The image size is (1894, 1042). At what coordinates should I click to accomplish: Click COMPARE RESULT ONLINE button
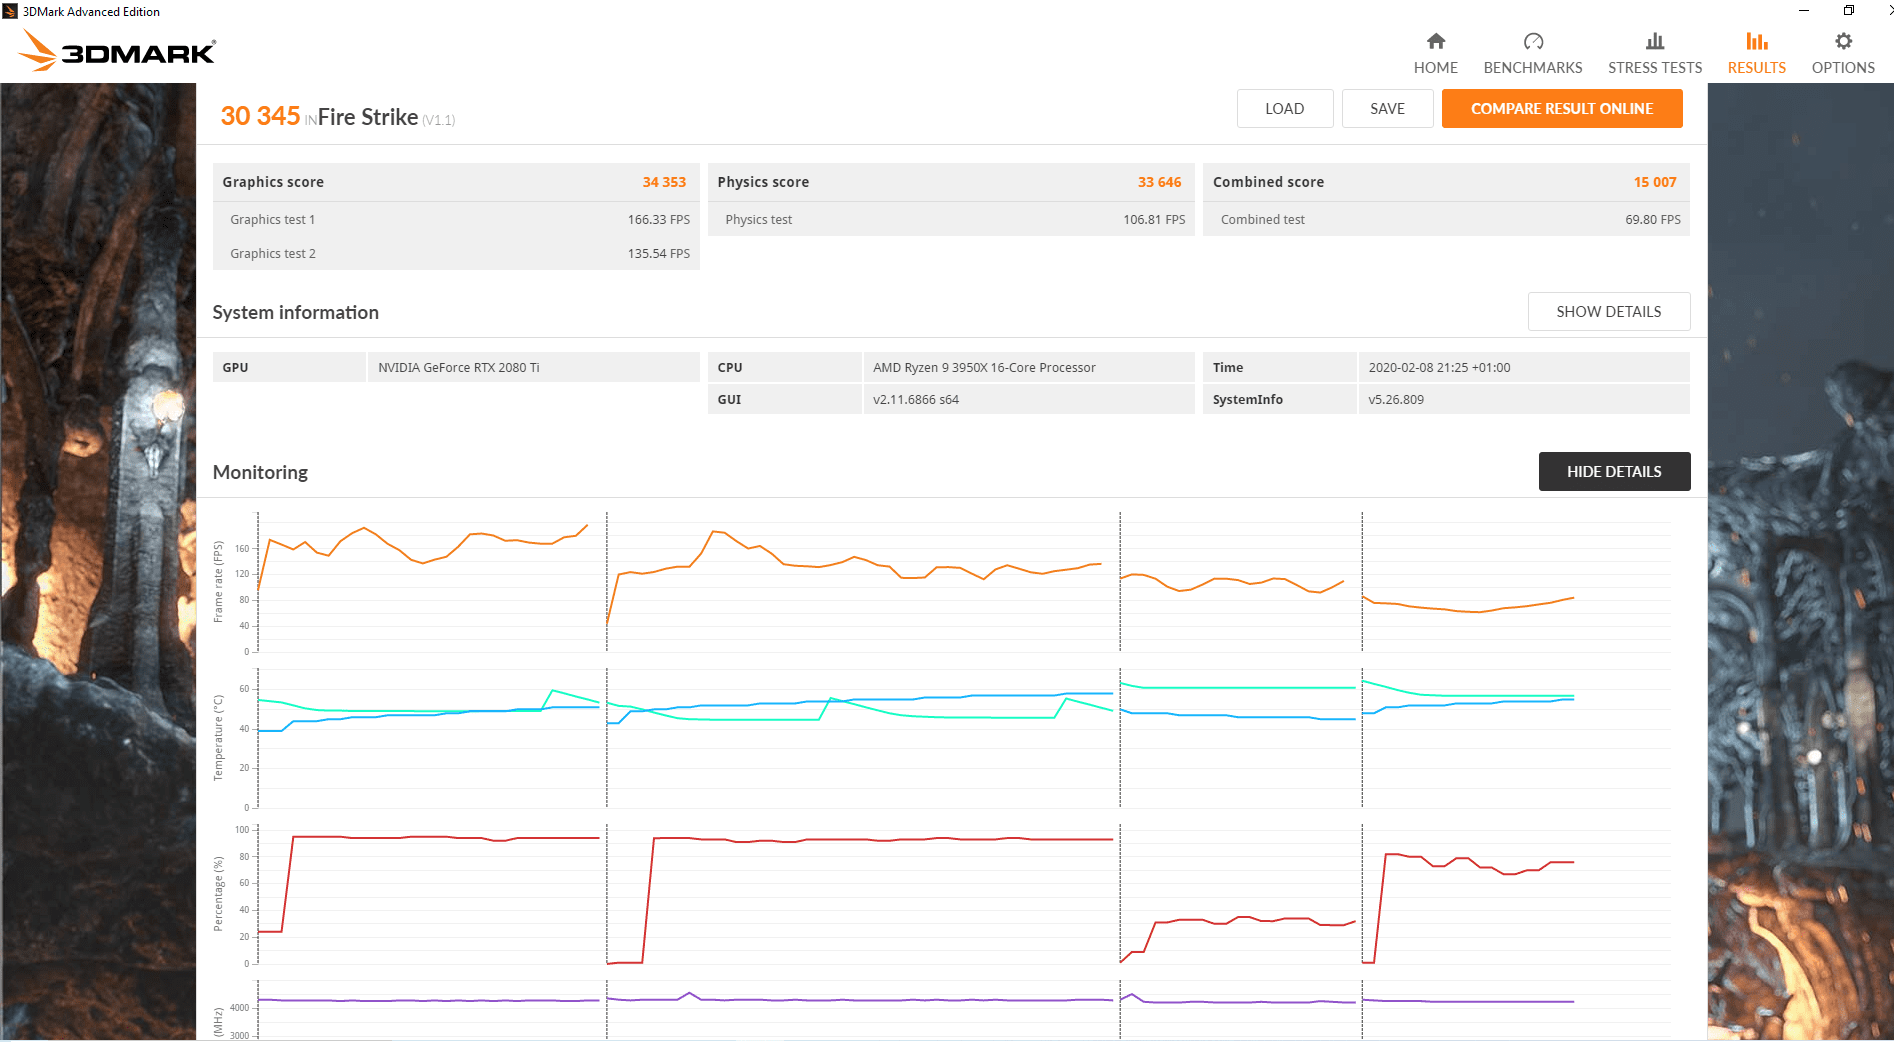(x=1562, y=109)
